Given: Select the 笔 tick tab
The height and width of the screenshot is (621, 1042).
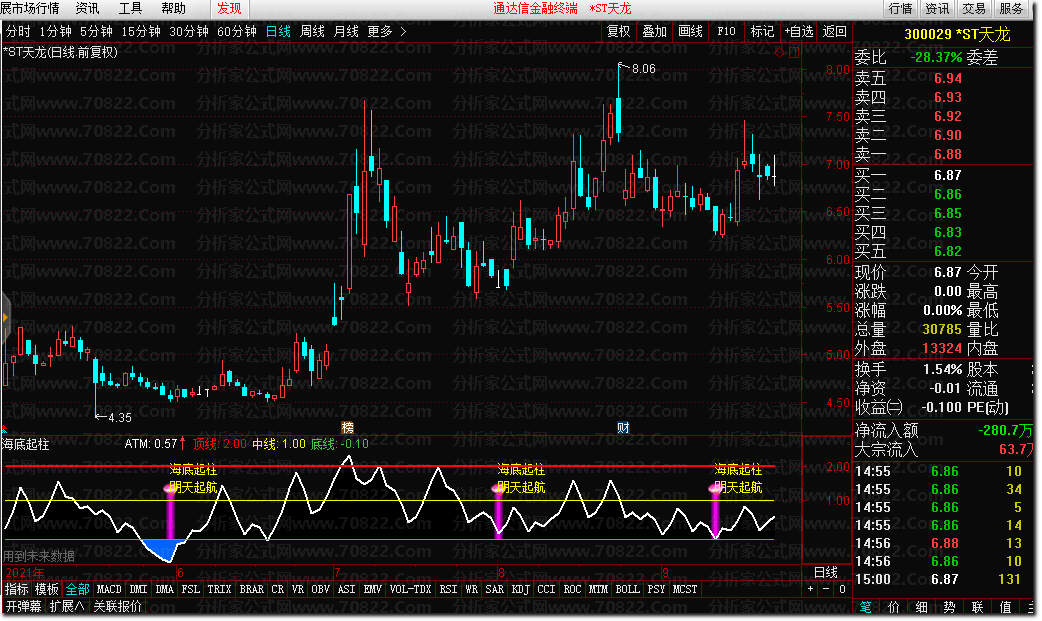Looking at the screenshot, I should [866, 607].
